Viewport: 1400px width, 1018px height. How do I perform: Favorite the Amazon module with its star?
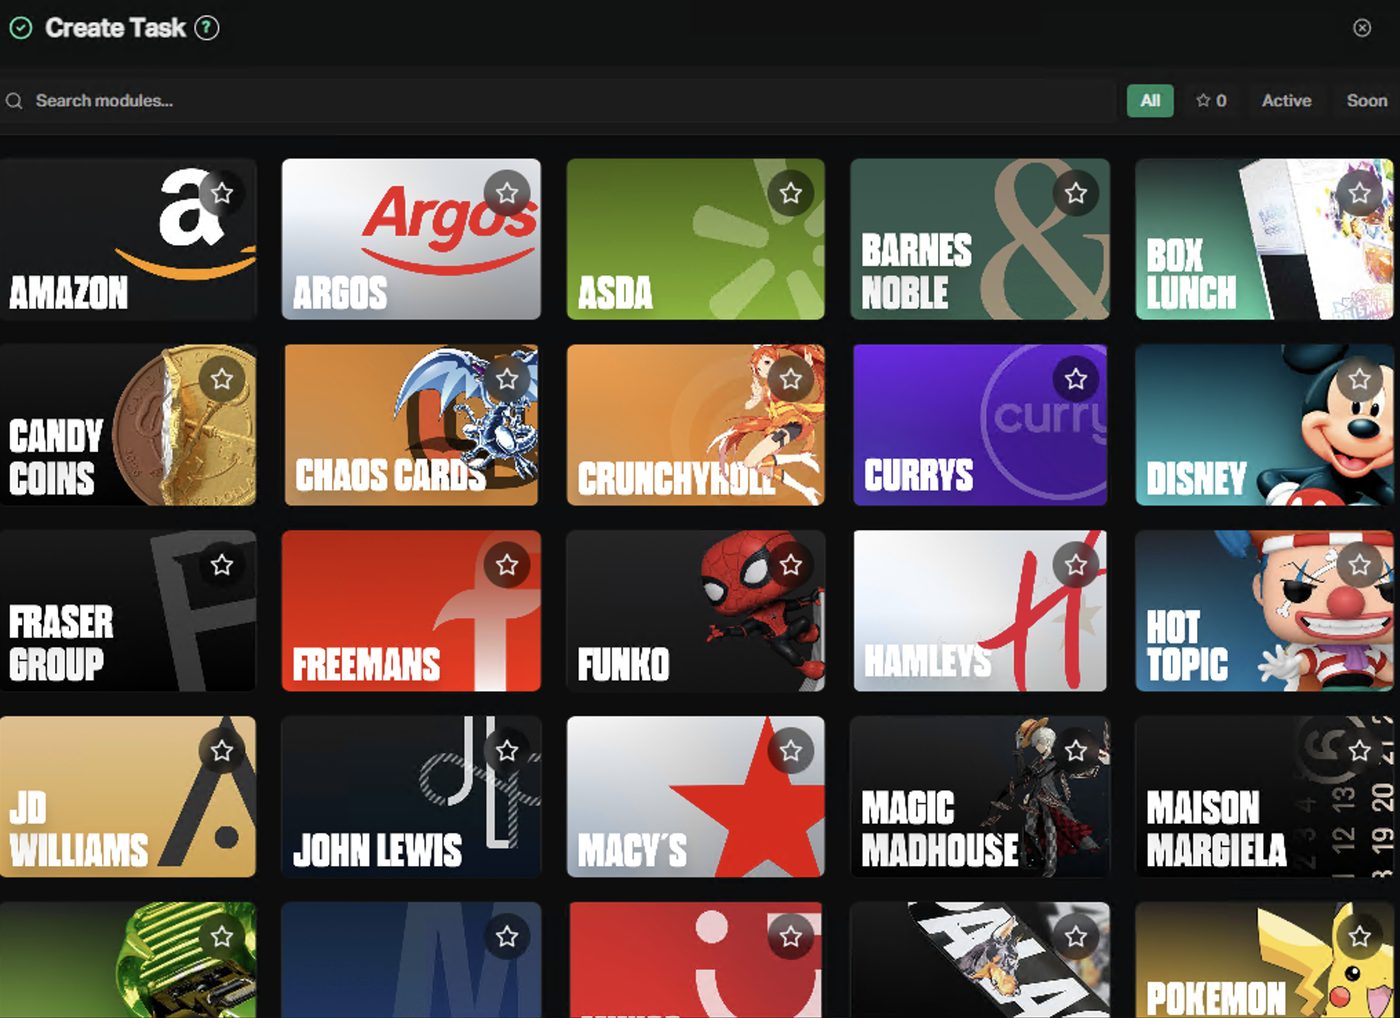(x=222, y=193)
